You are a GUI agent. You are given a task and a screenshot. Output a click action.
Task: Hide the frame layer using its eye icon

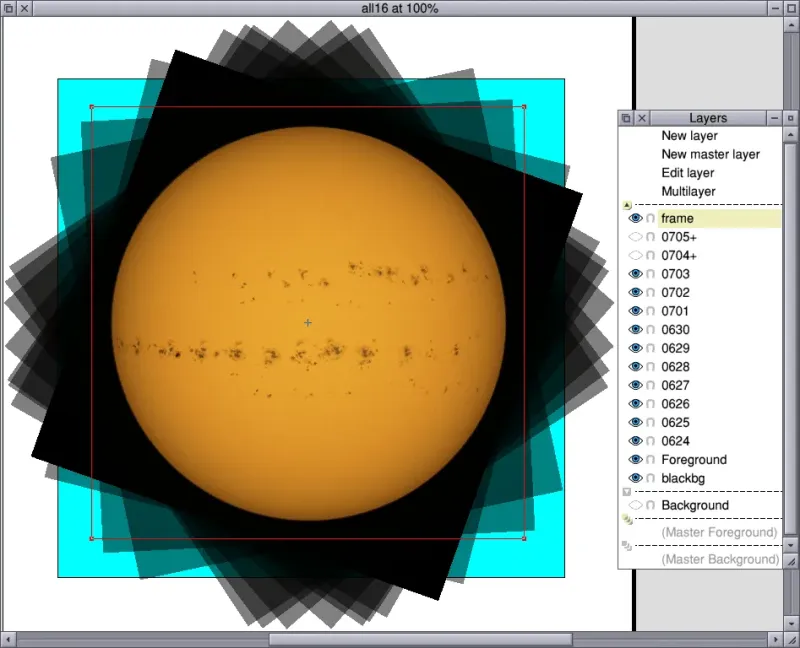click(635, 218)
